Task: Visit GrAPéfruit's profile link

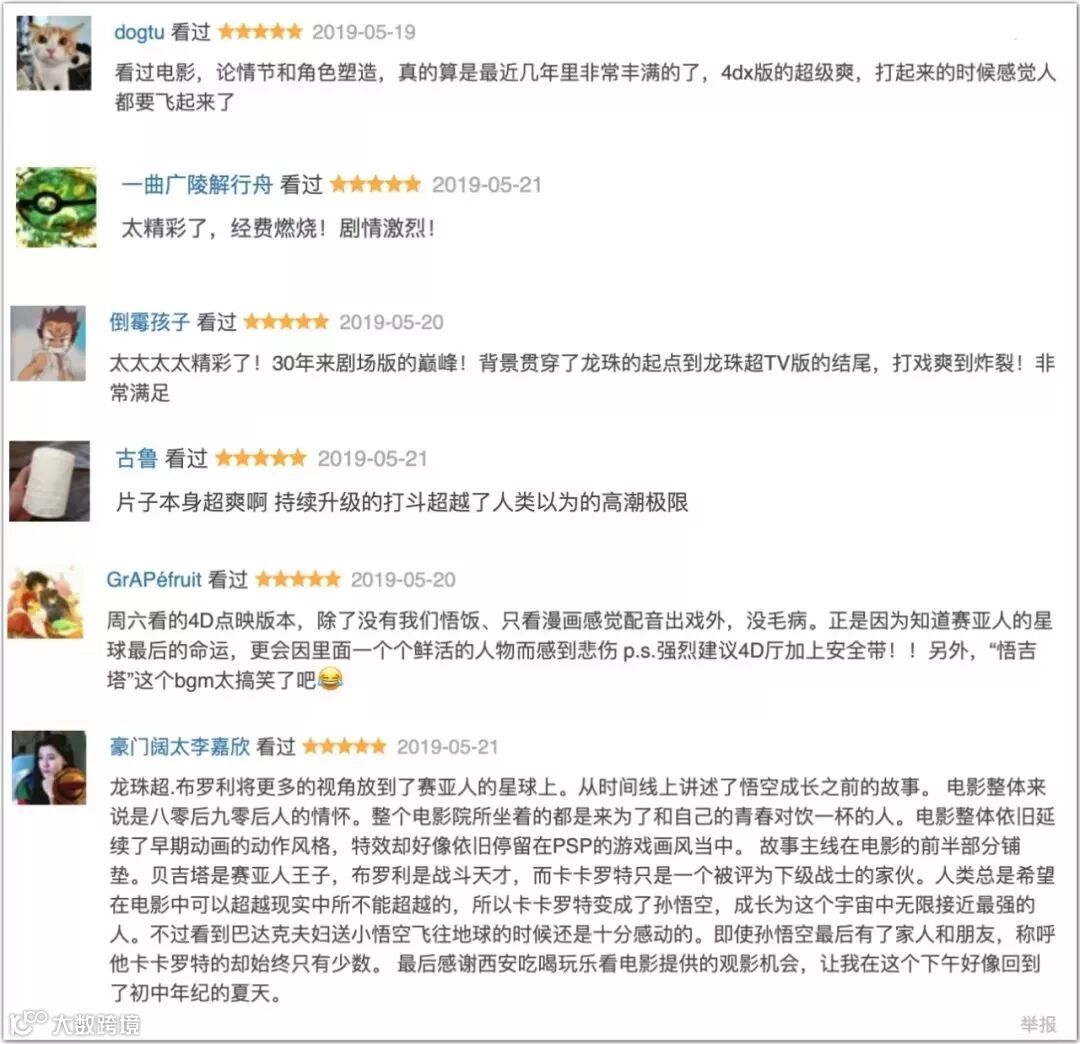Action: [154, 579]
